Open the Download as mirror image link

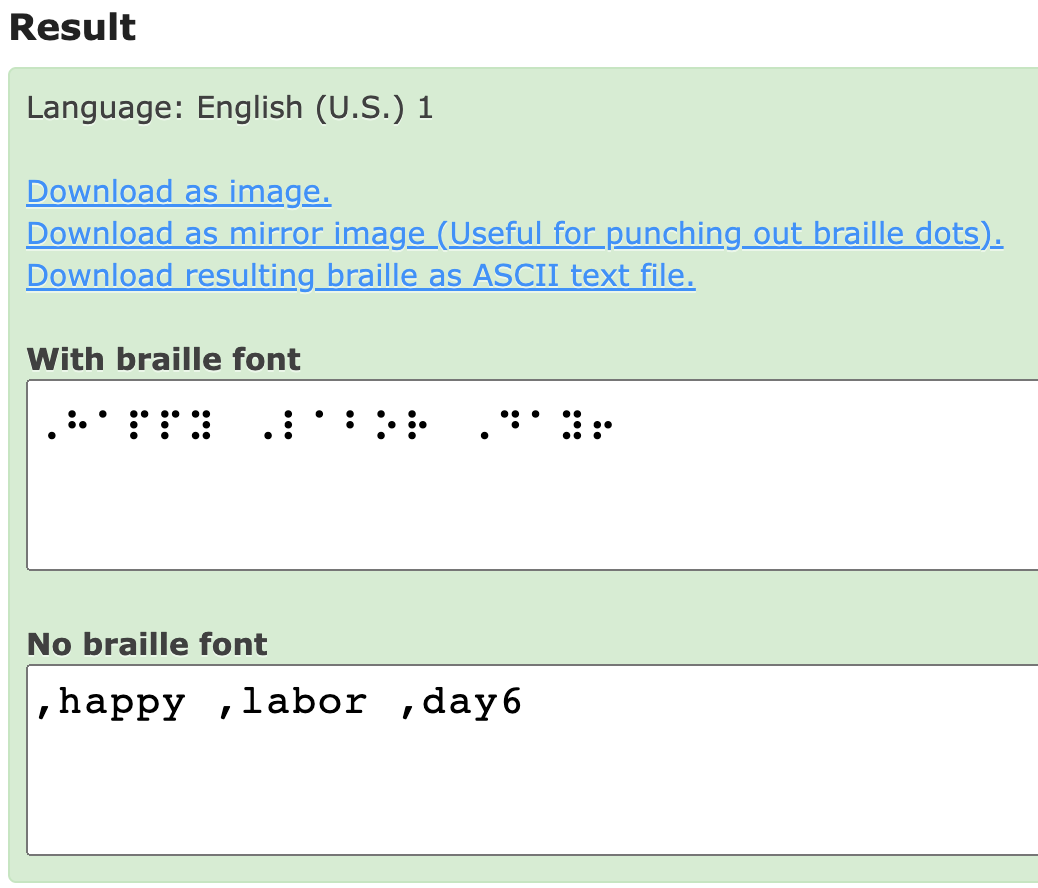514,233
